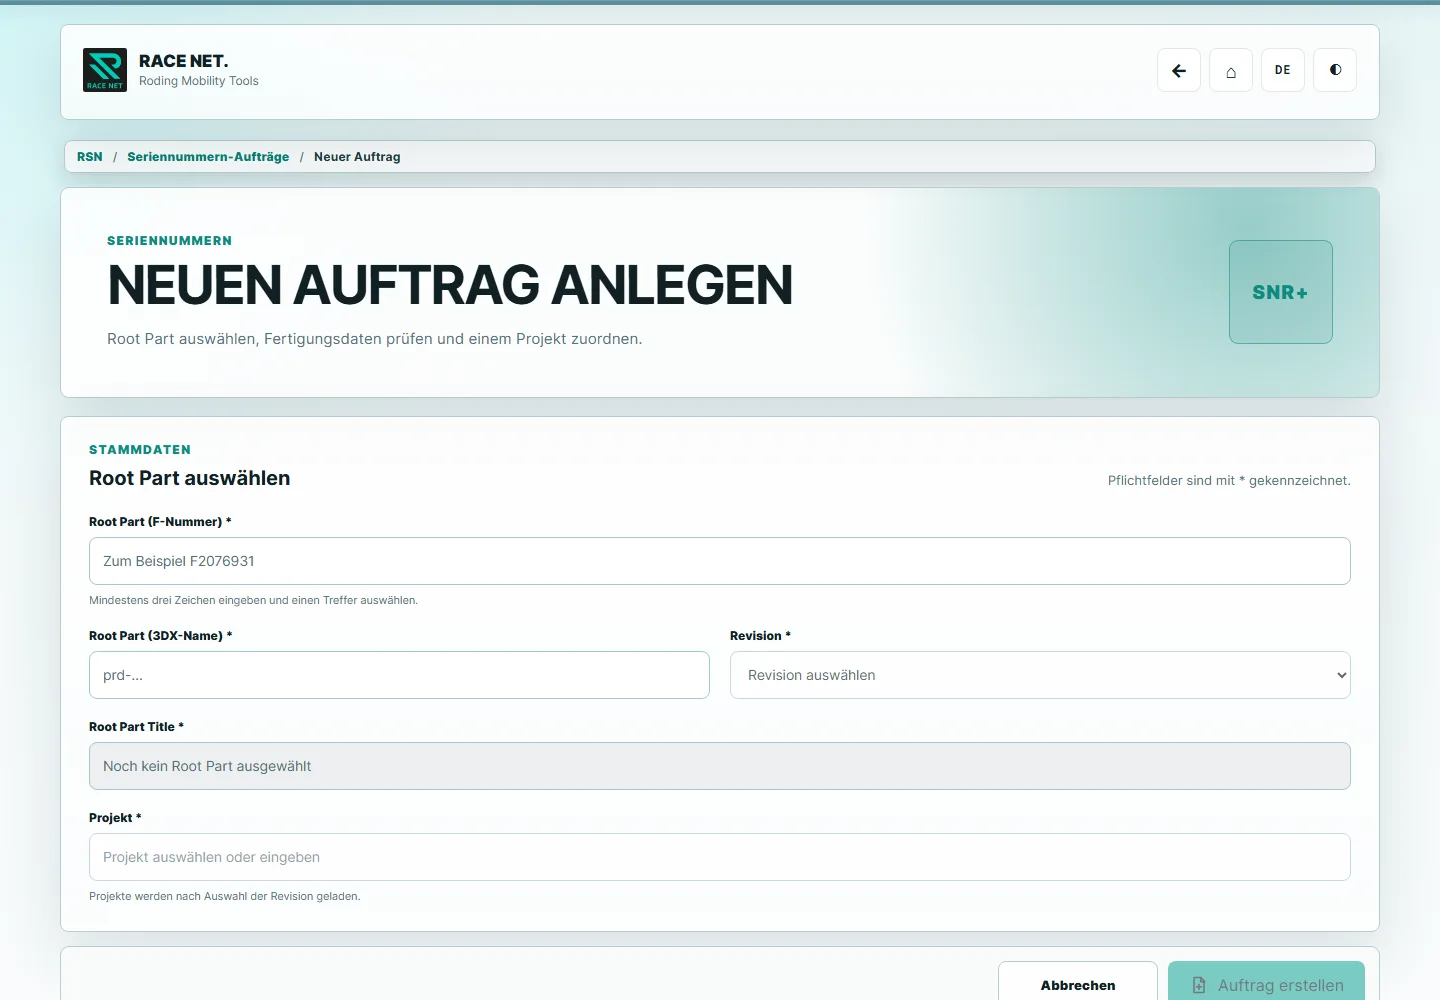
Task: Click the Root Part (3DX-Name) label
Action: click(x=160, y=636)
